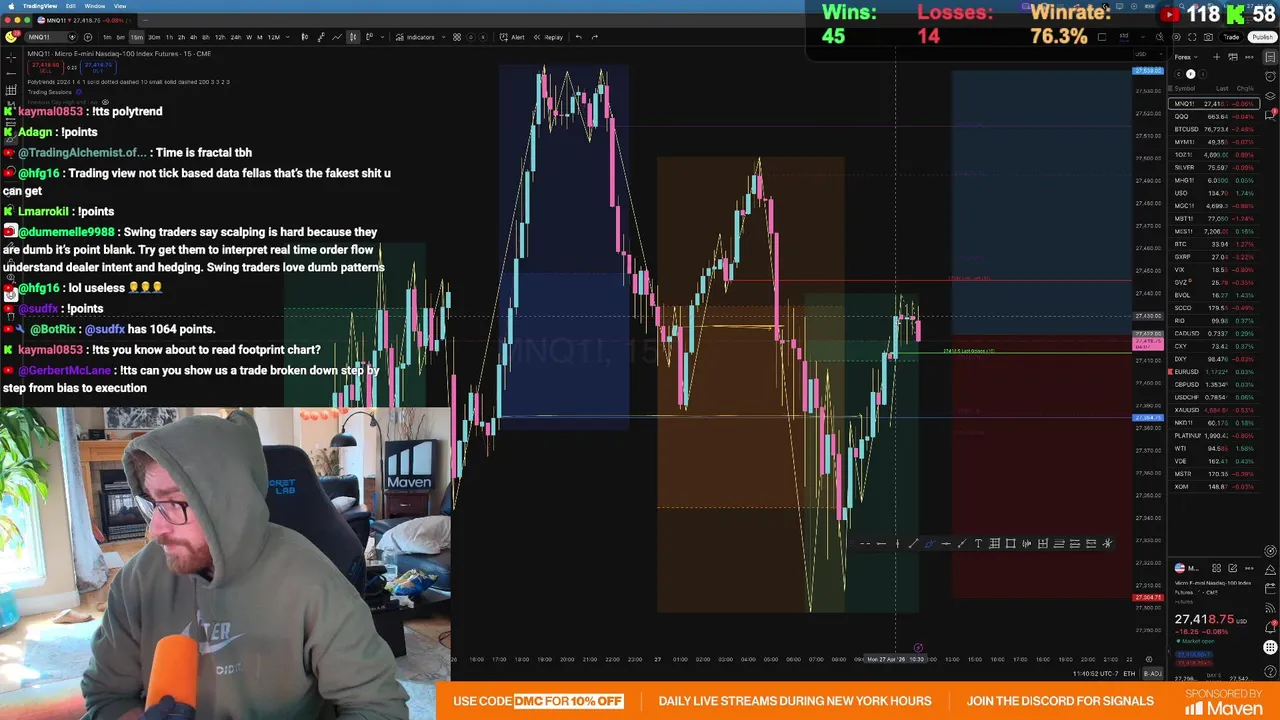Switch to the 12M timeframe
Image resolution: width=1280 pixels, height=720 pixels.
(x=273, y=37)
